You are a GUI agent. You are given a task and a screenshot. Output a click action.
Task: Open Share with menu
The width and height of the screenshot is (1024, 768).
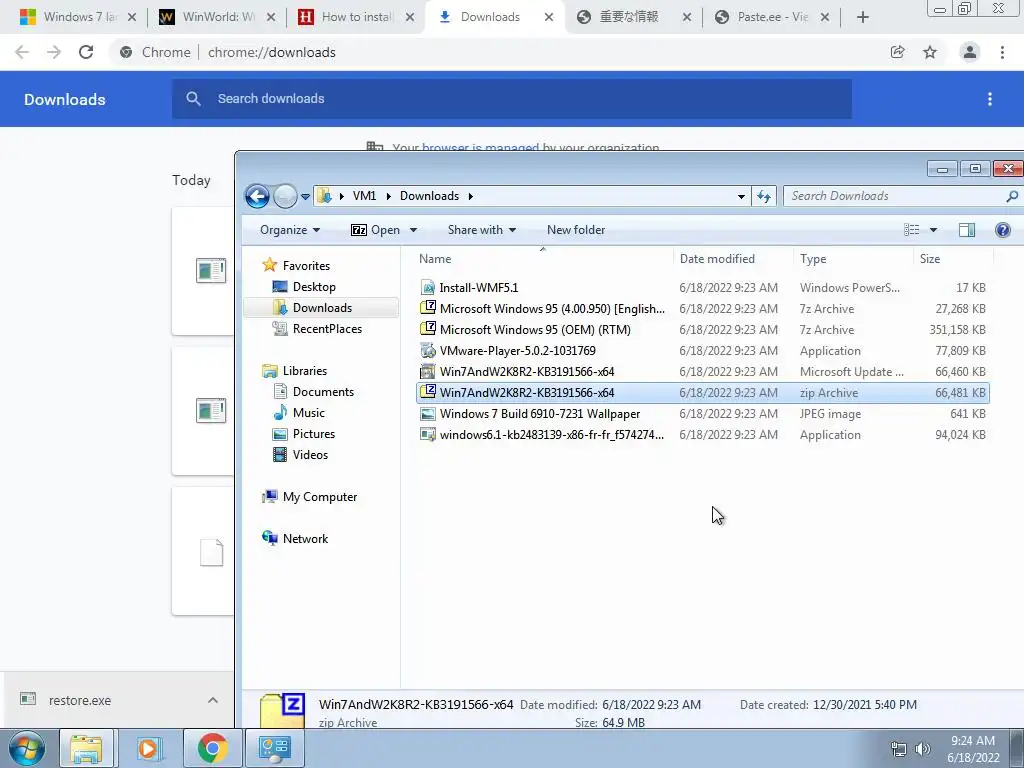click(482, 230)
